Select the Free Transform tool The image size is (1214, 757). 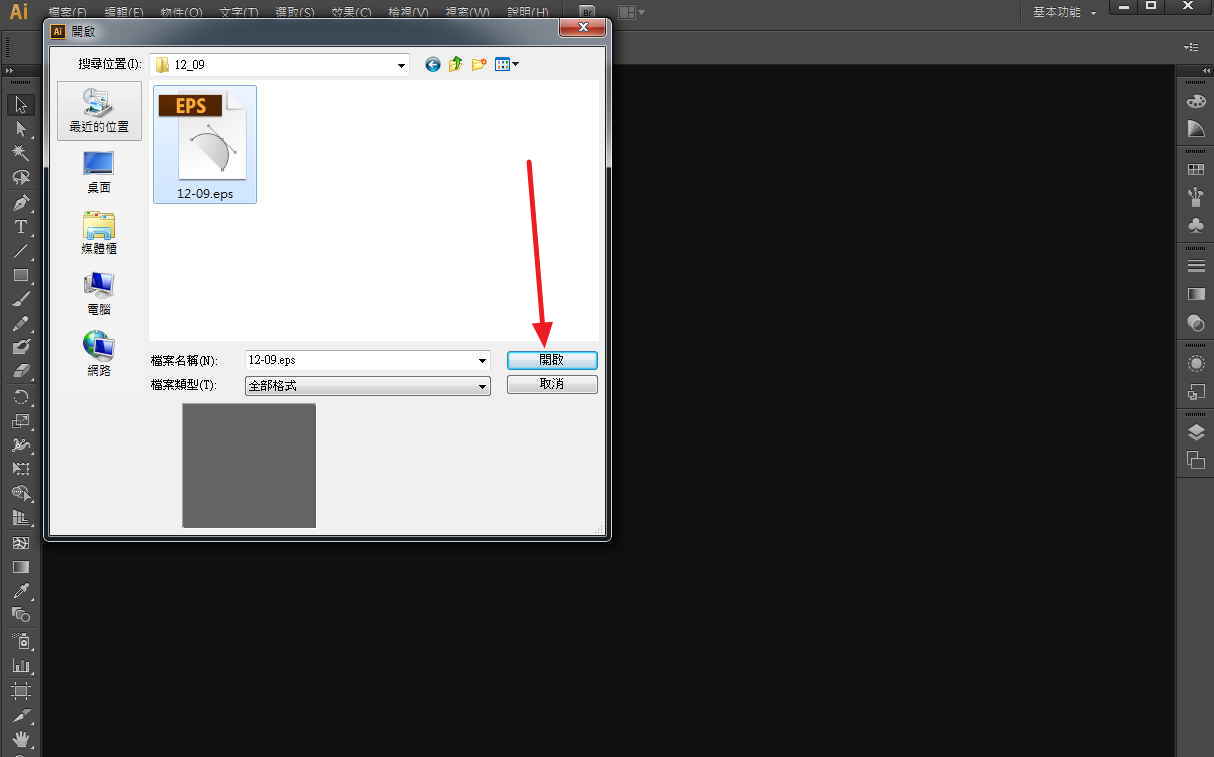click(20, 469)
